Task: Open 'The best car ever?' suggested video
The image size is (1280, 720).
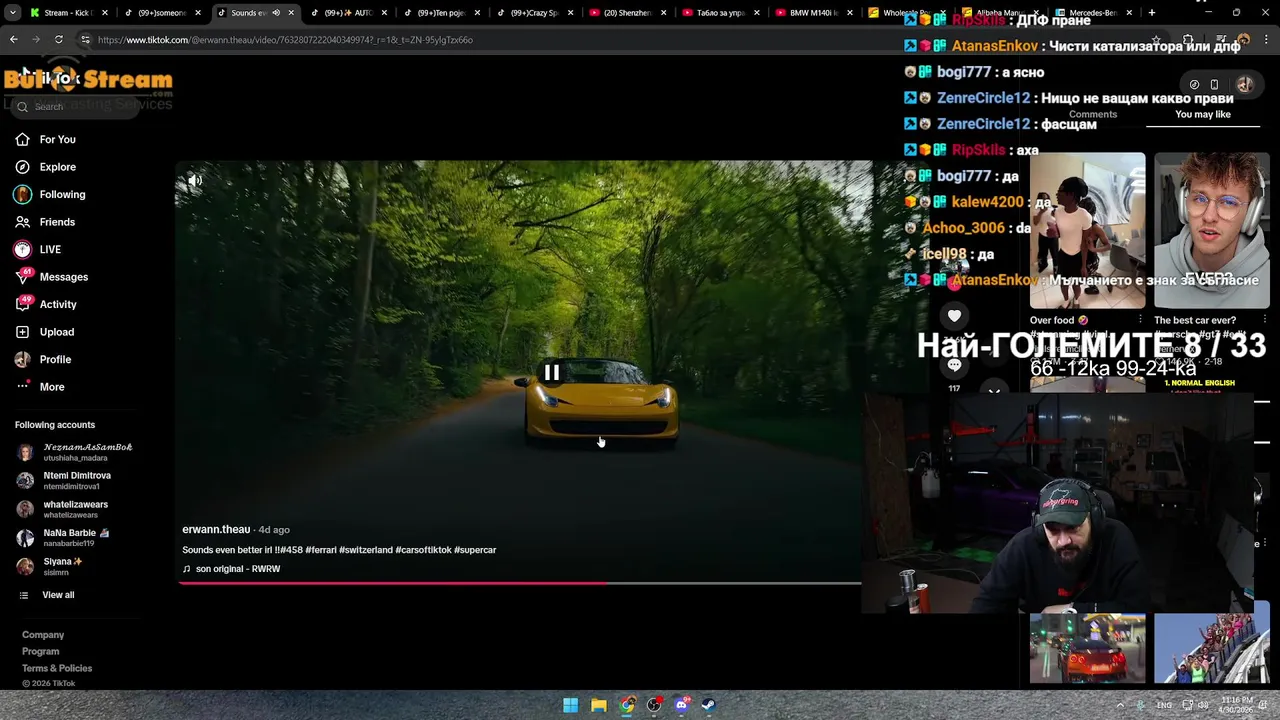Action: (1211, 230)
